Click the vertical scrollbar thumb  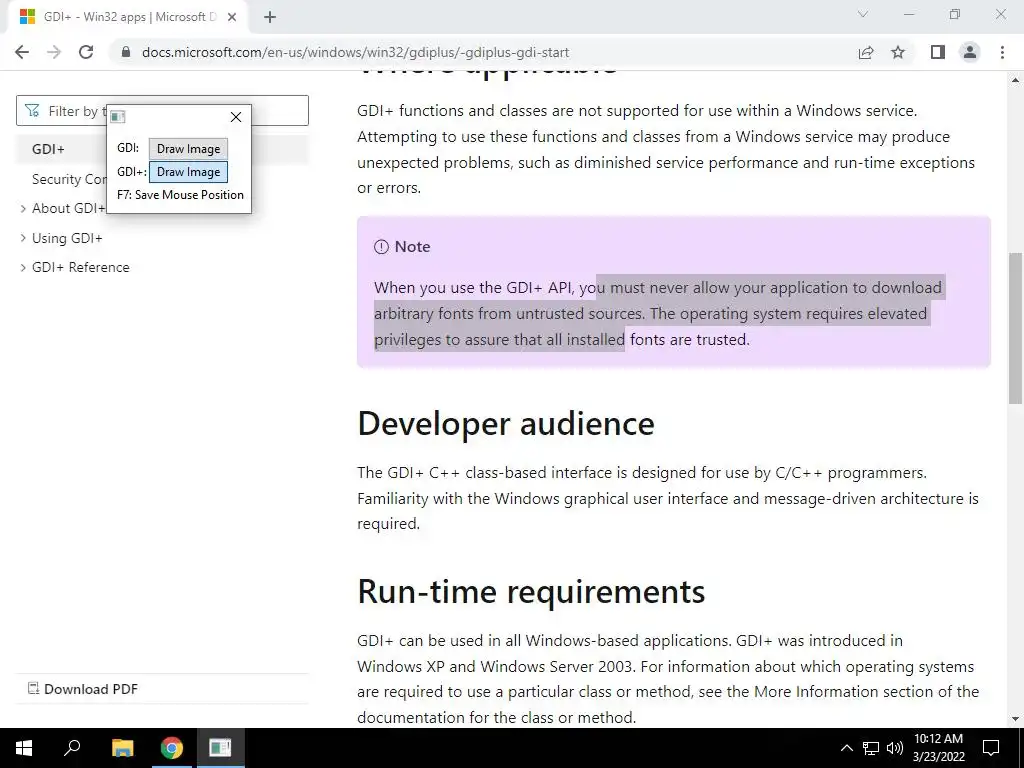1016,328
